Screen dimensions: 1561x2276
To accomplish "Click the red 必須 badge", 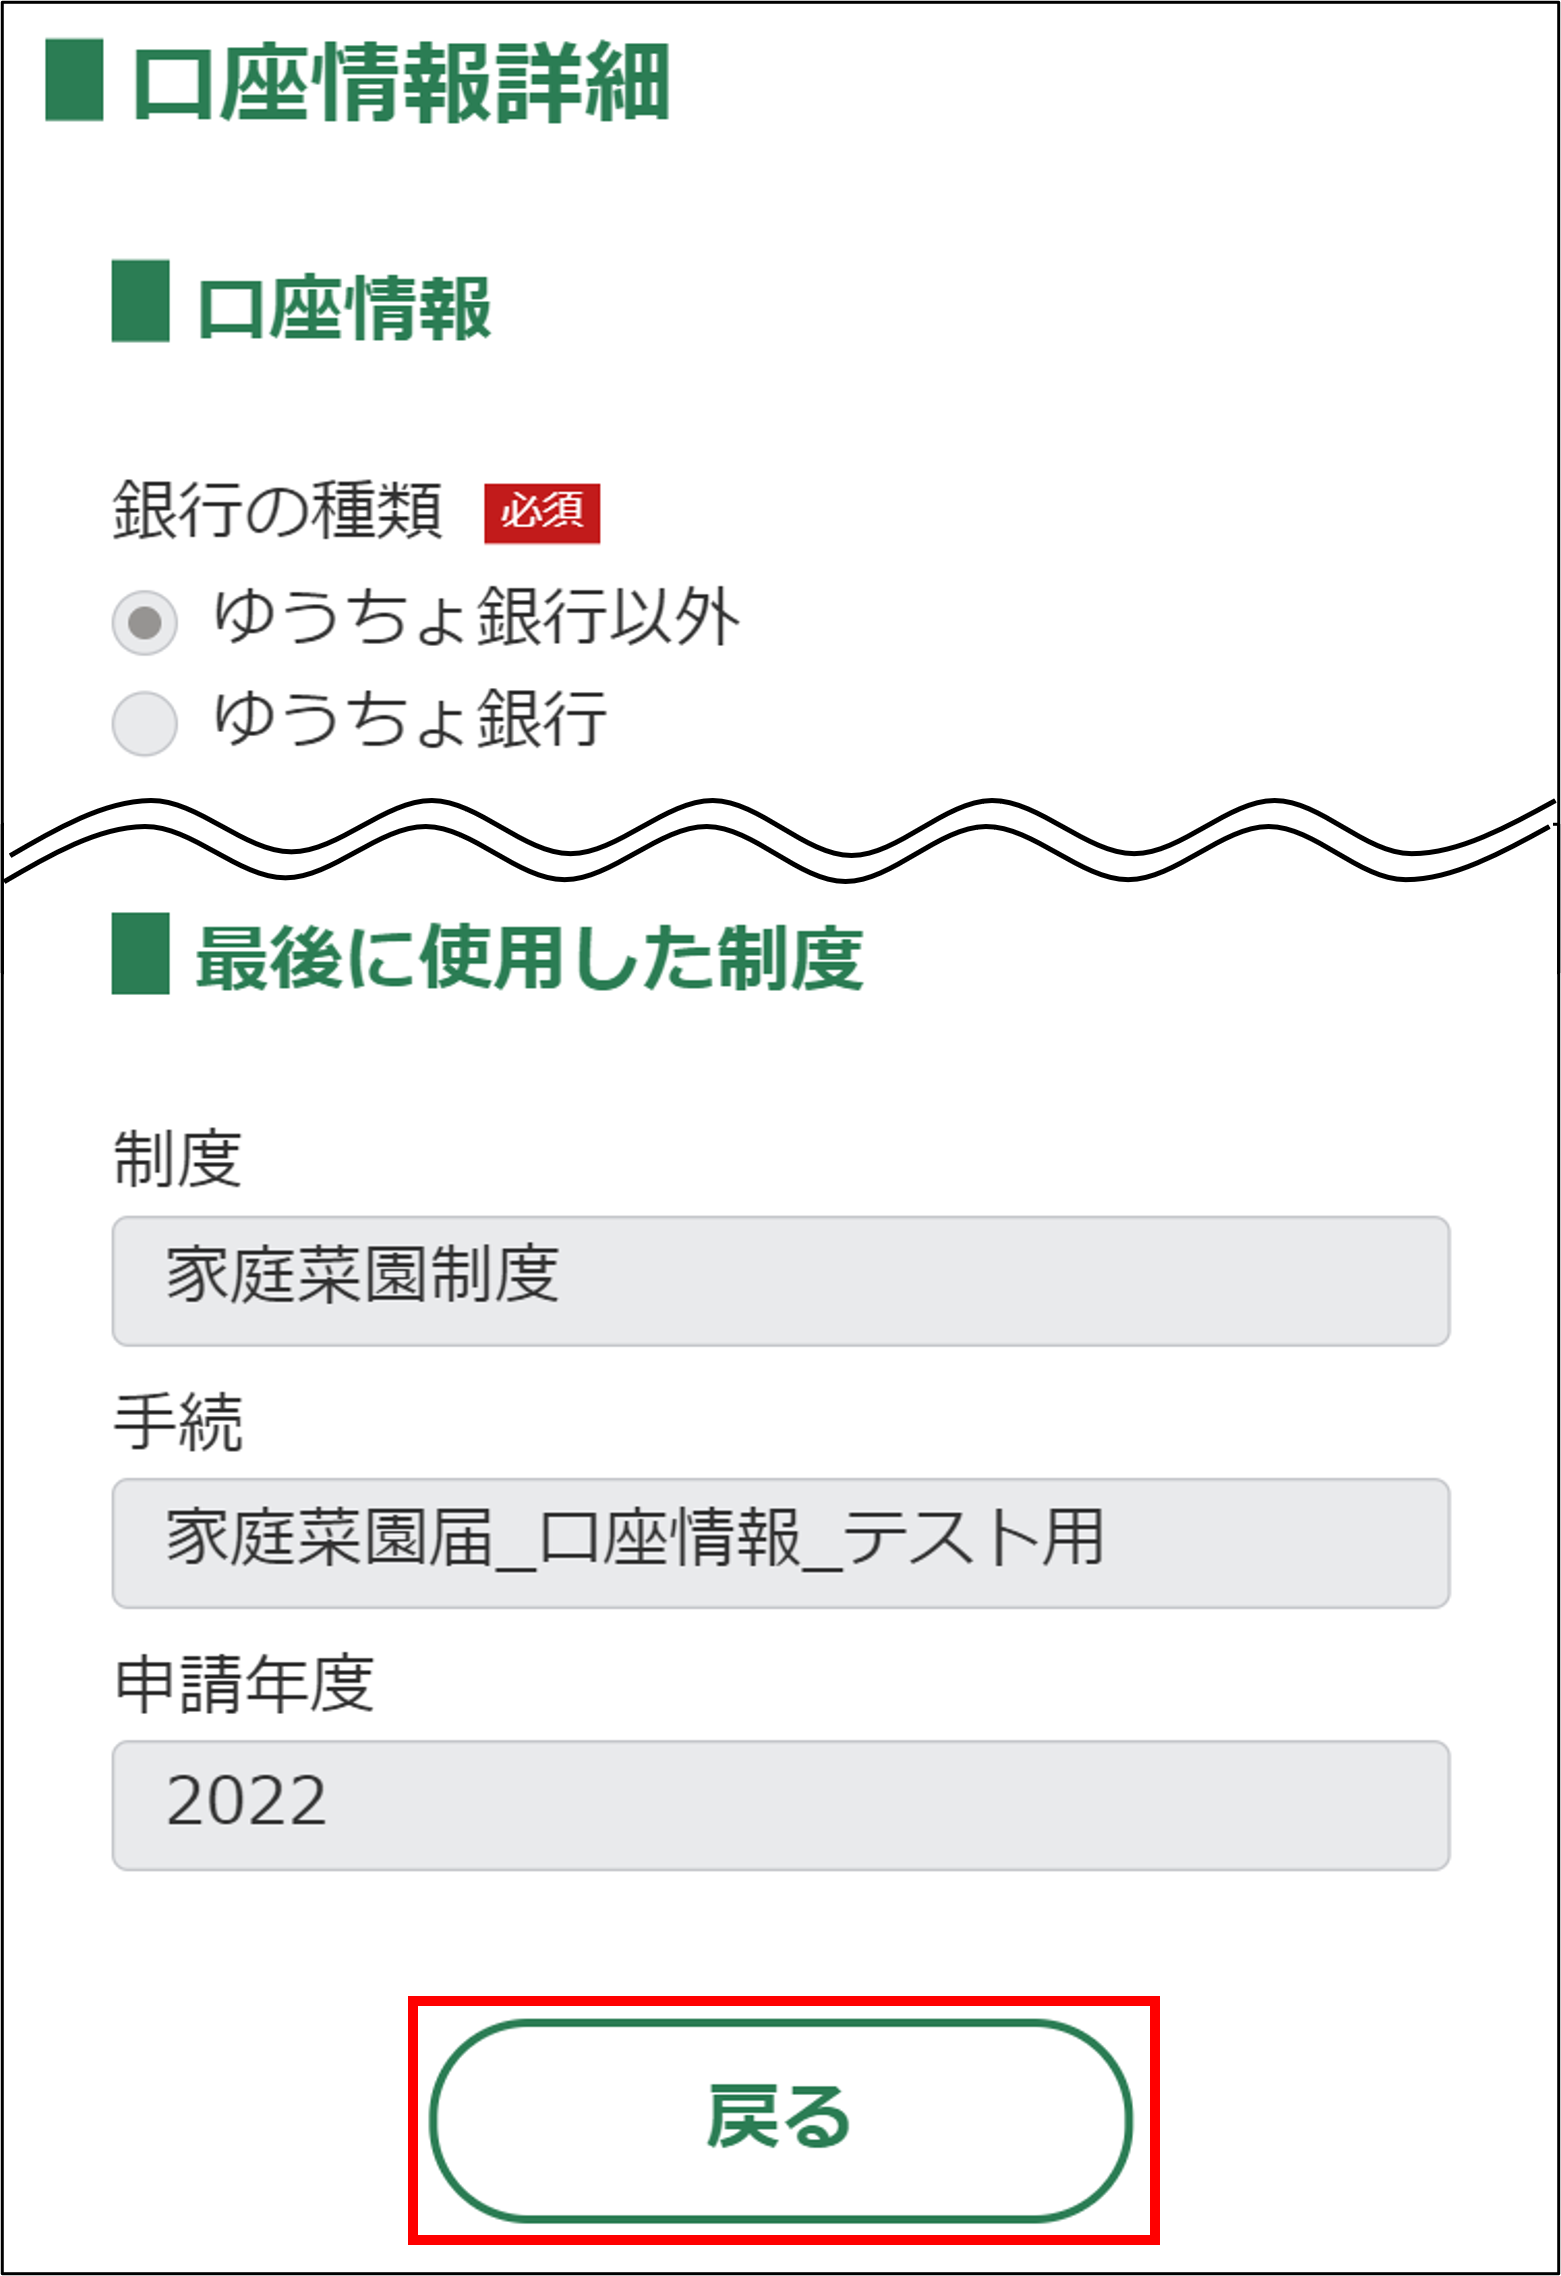I will tap(542, 513).
